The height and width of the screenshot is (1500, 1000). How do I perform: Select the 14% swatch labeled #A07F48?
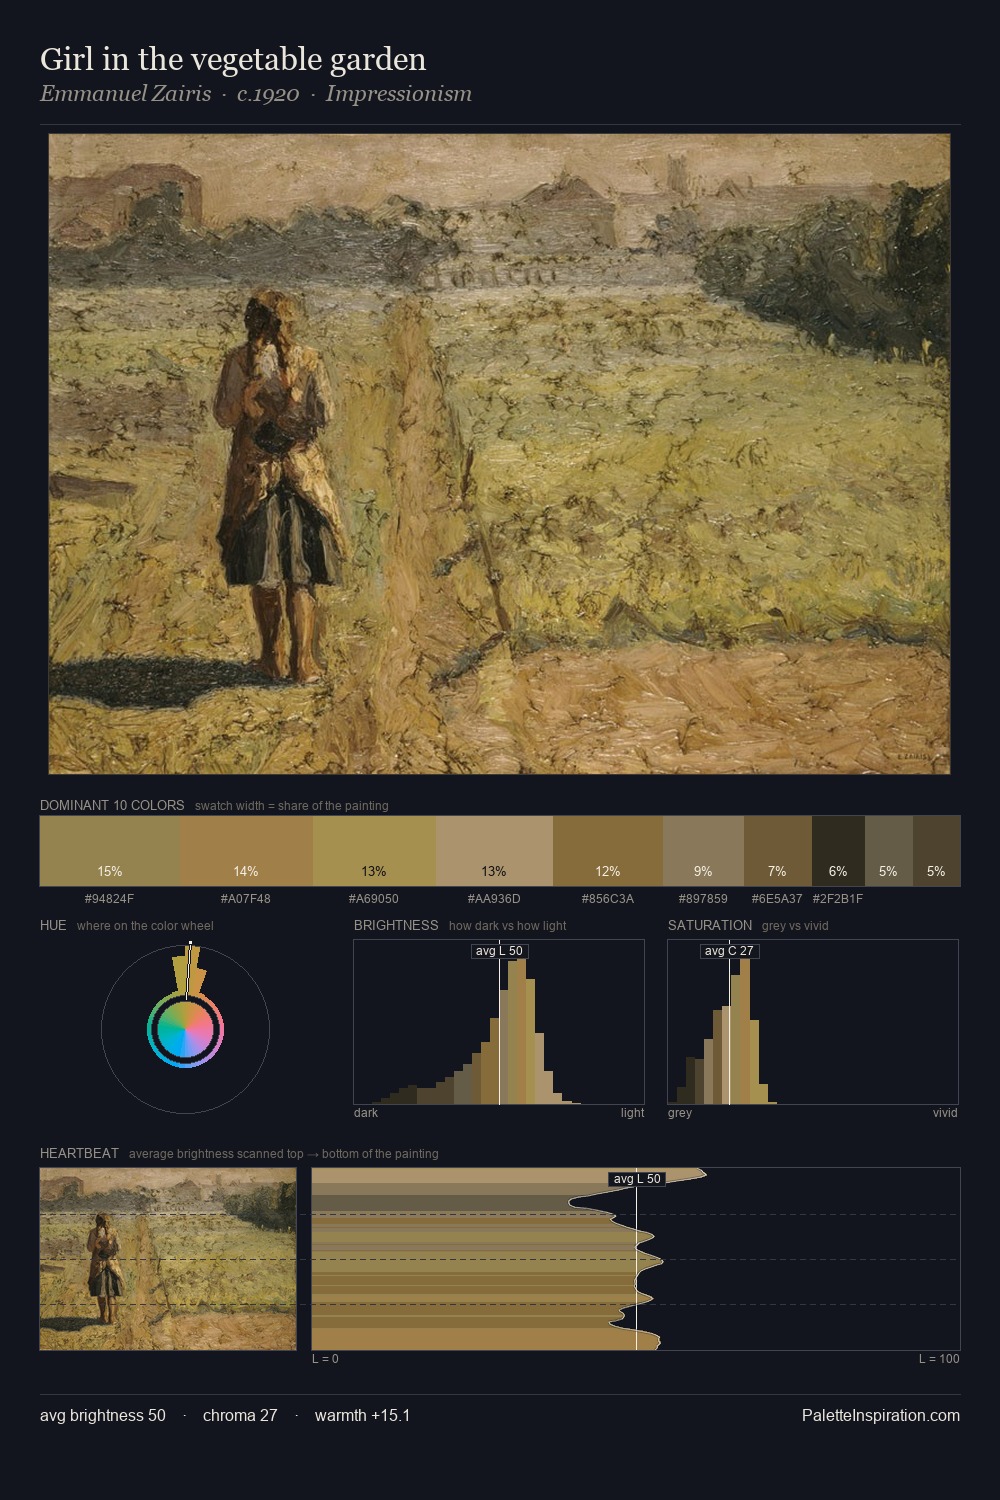point(246,851)
